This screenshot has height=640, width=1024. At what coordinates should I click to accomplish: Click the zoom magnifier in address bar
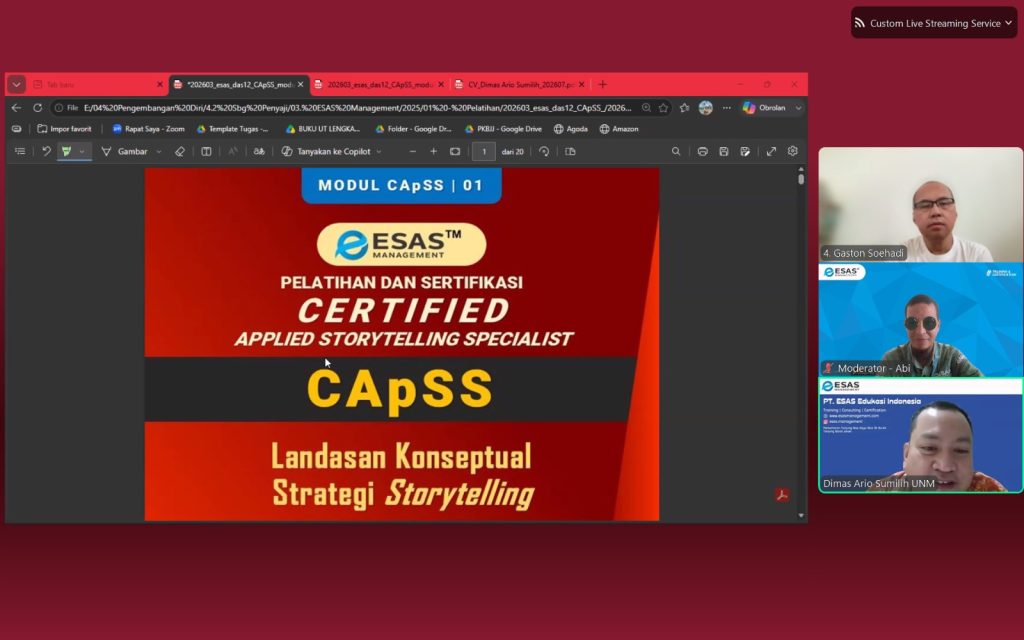(x=646, y=108)
